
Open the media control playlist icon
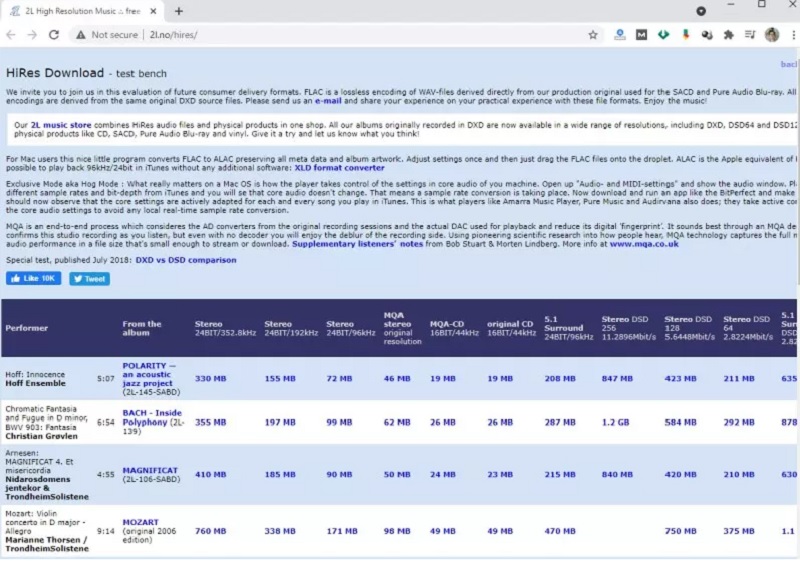(750, 35)
